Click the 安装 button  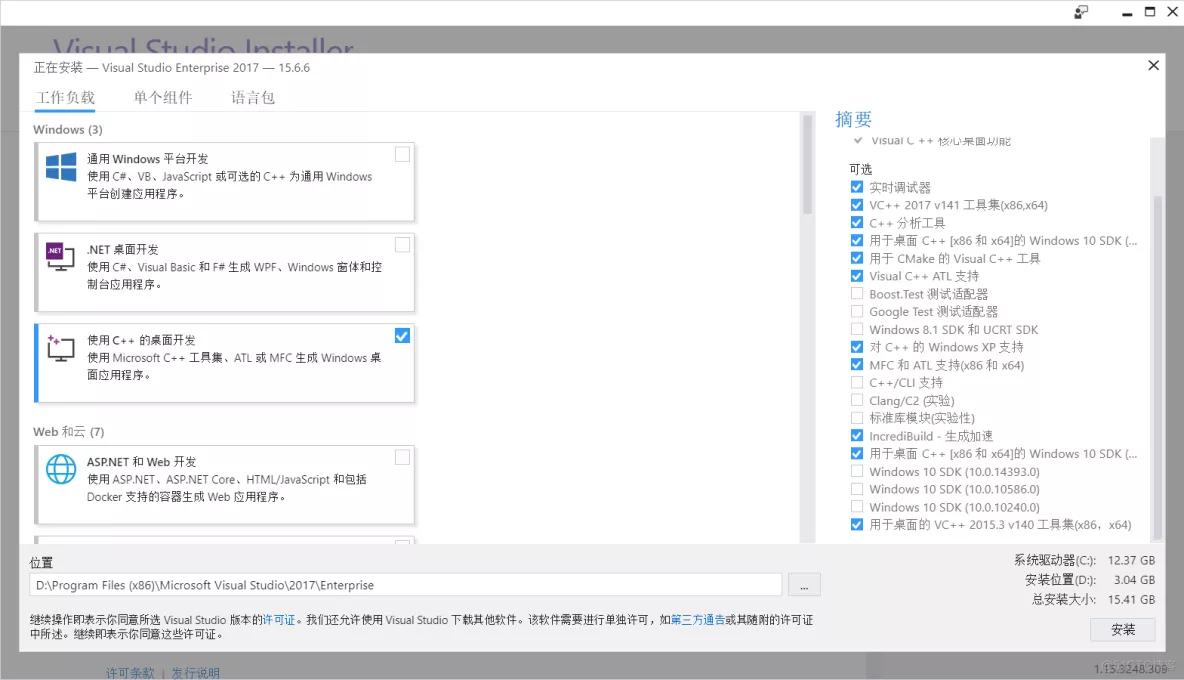(1123, 629)
